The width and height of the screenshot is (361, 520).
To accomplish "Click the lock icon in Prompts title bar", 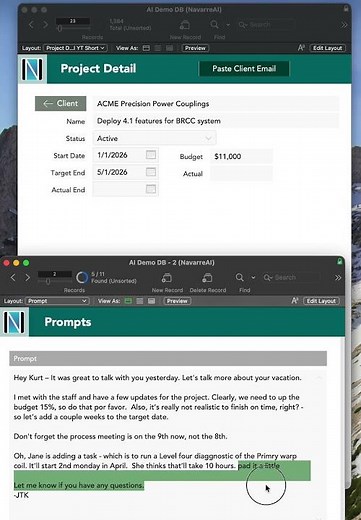I will tap(339, 262).
